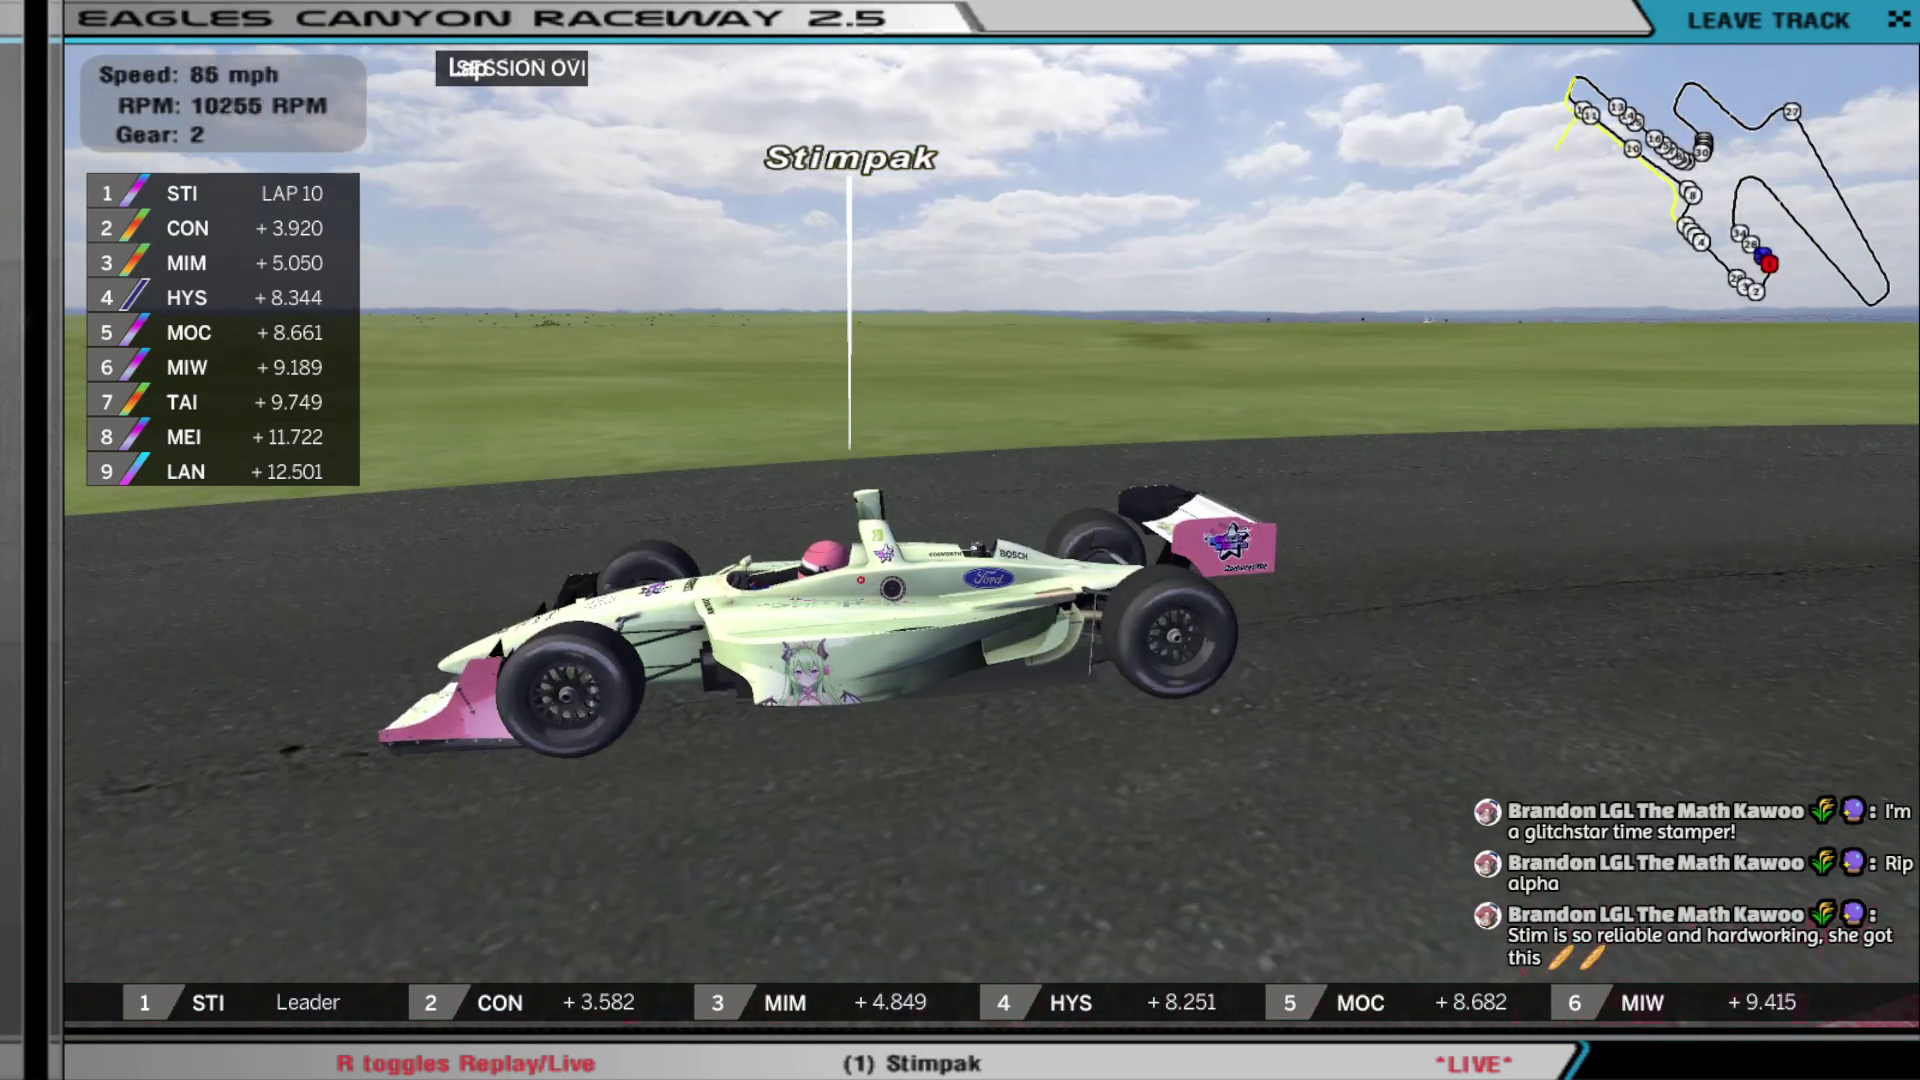
Task: Click the 'Rip alpha' chat username
Action: pos(1655,863)
